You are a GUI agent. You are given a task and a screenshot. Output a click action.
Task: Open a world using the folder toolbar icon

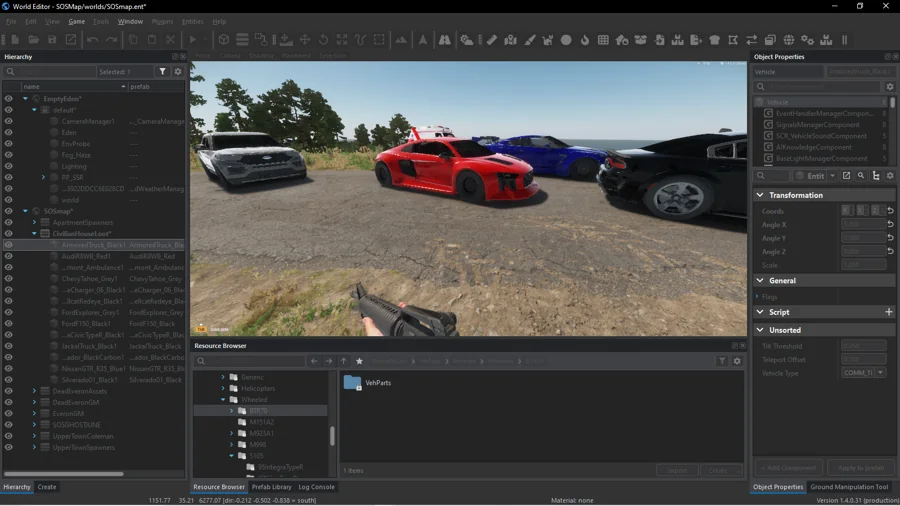tap(34, 40)
